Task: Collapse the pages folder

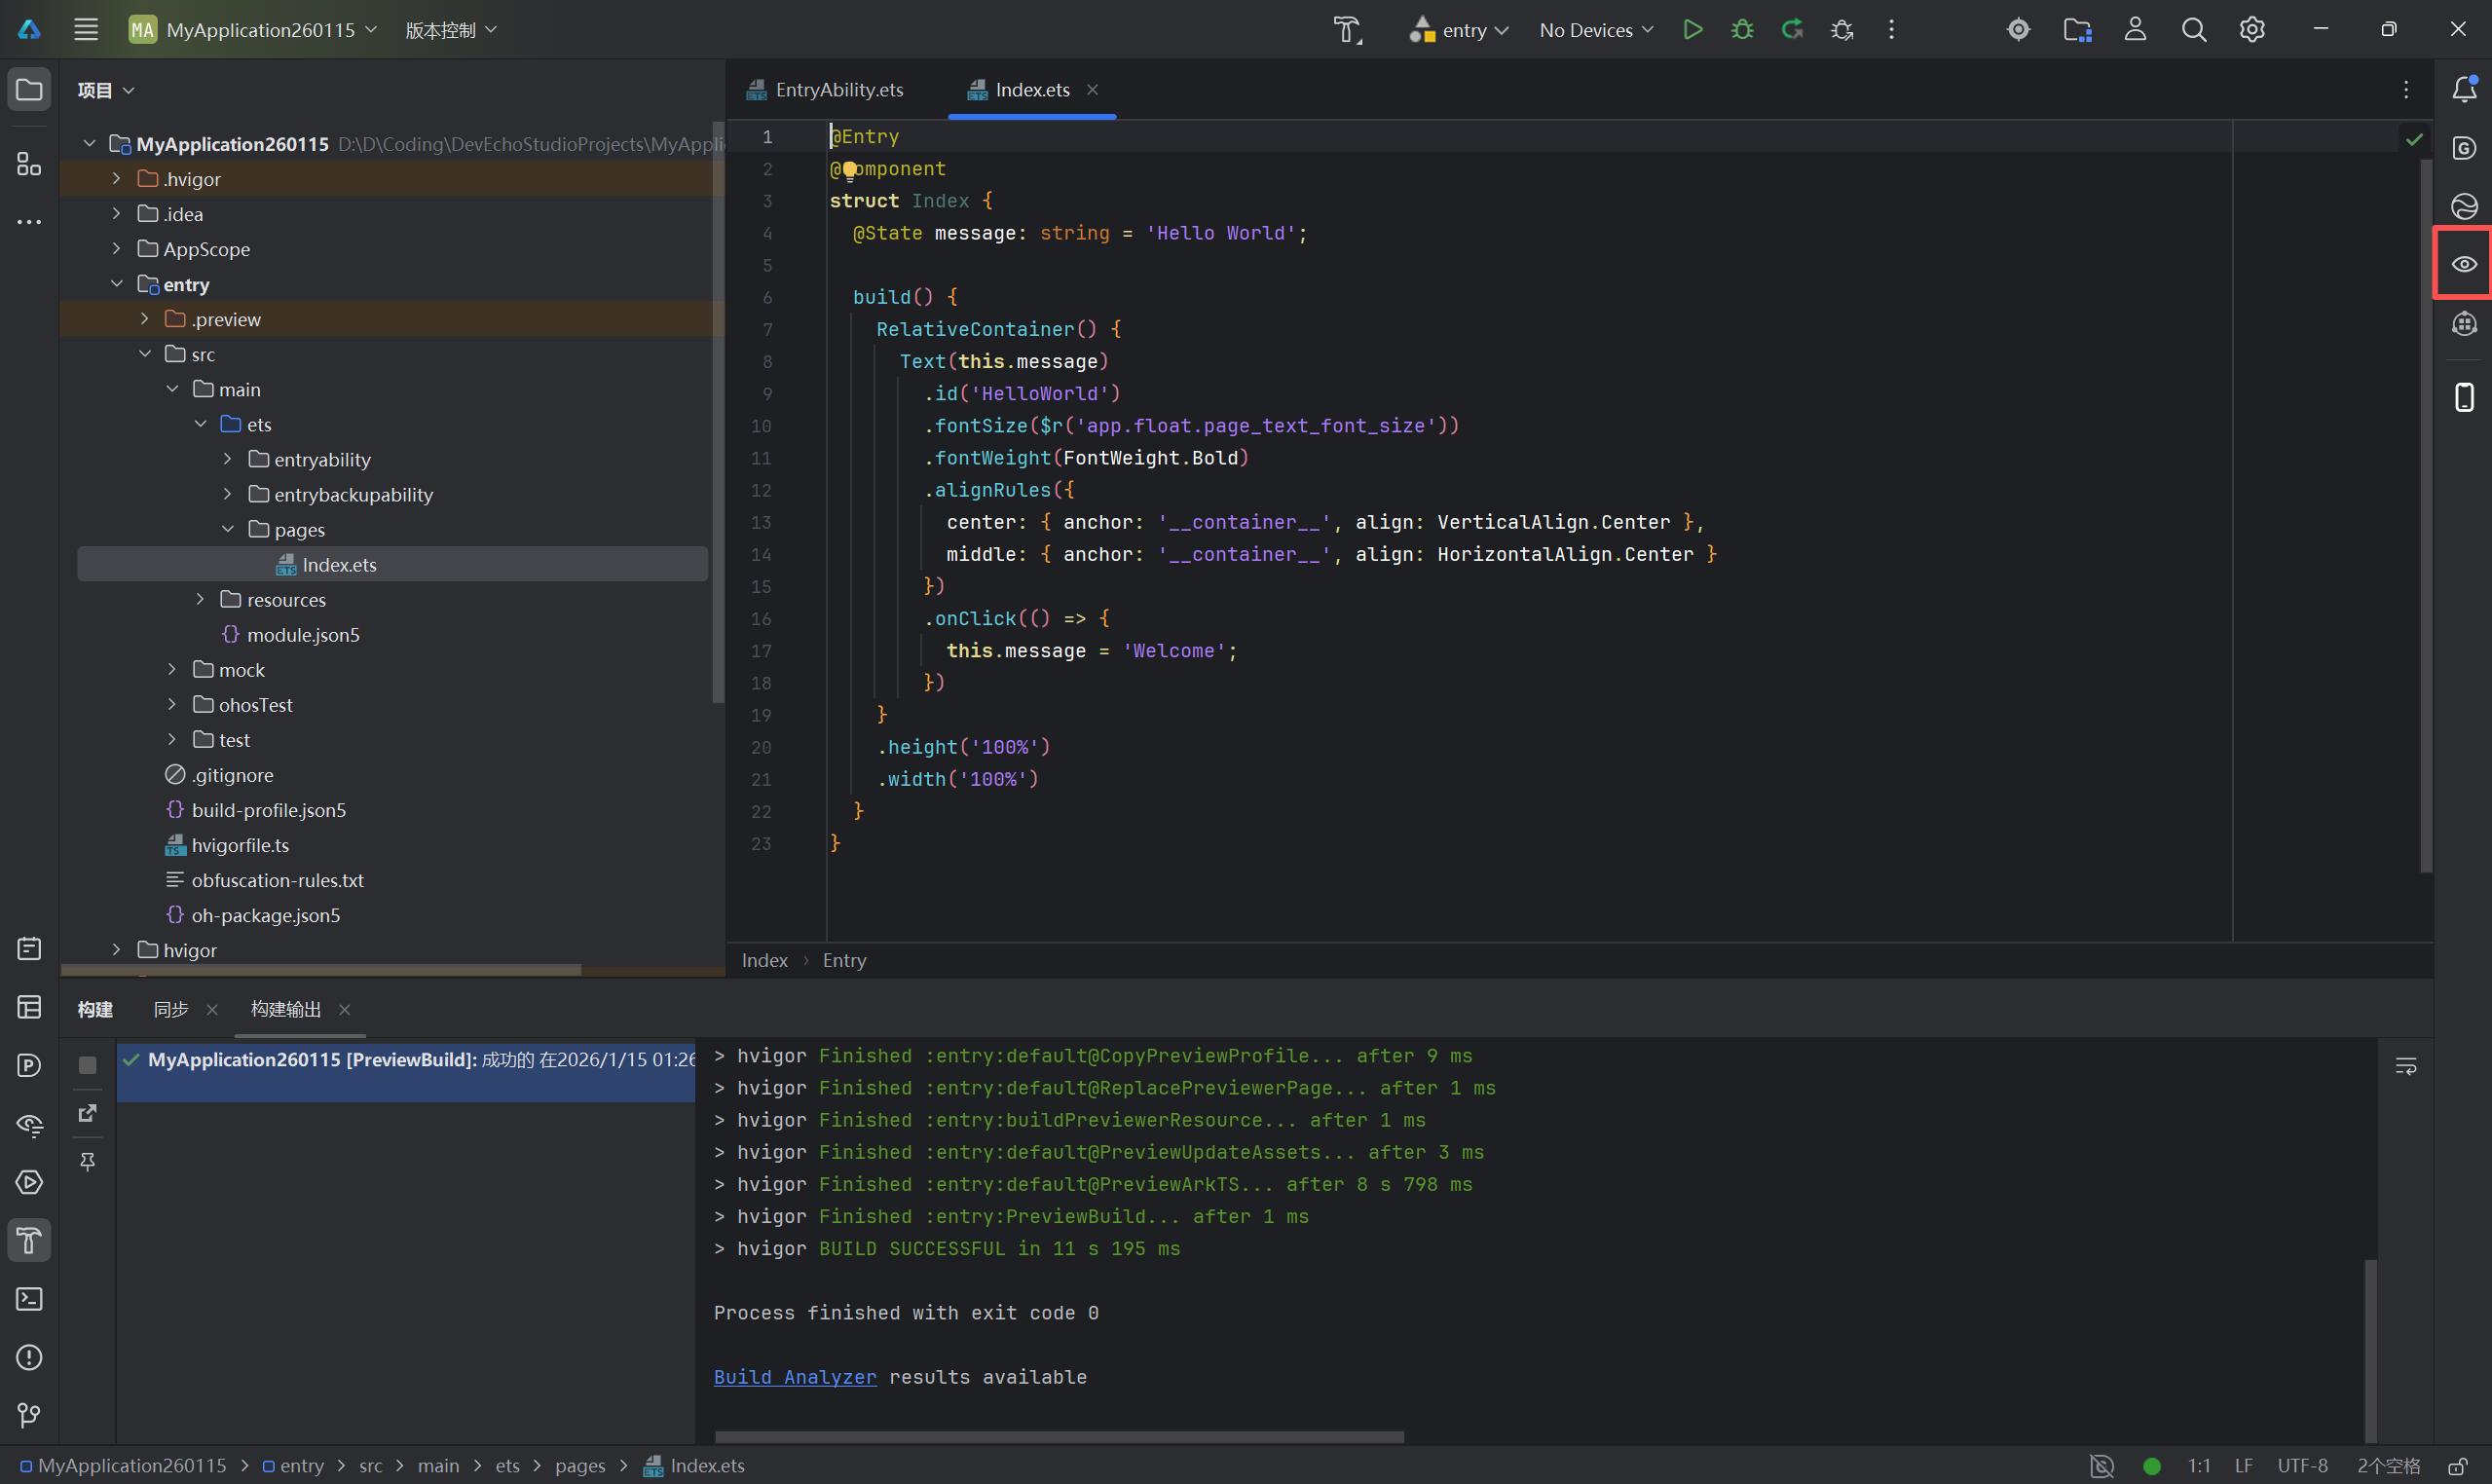Action: pyautogui.click(x=228, y=529)
